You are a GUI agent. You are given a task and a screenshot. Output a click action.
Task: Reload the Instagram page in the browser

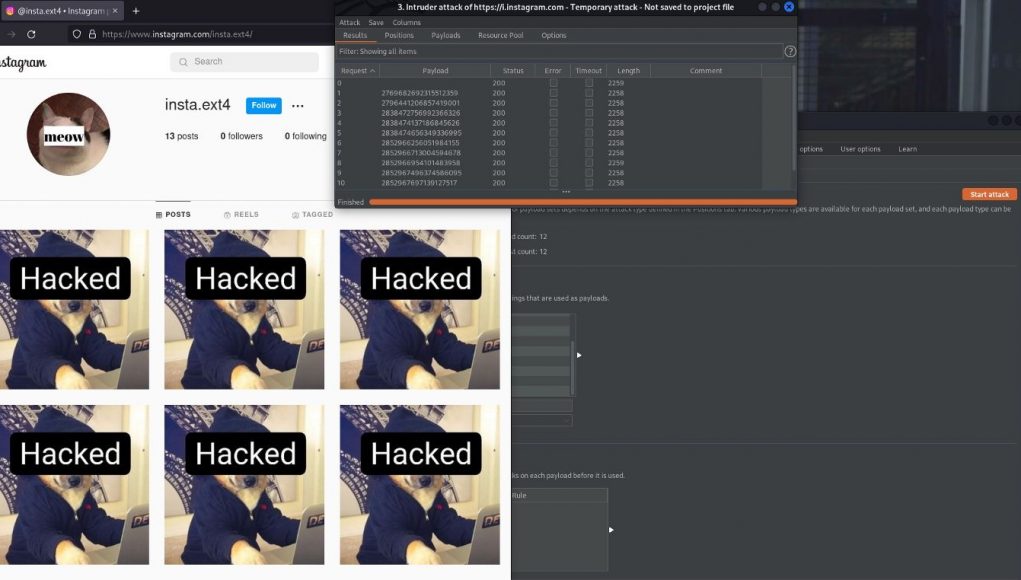point(31,34)
